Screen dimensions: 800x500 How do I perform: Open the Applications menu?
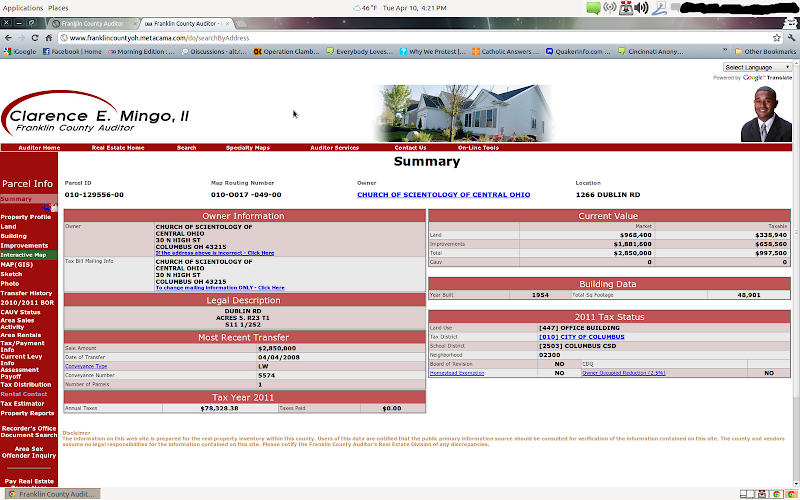(x=23, y=8)
